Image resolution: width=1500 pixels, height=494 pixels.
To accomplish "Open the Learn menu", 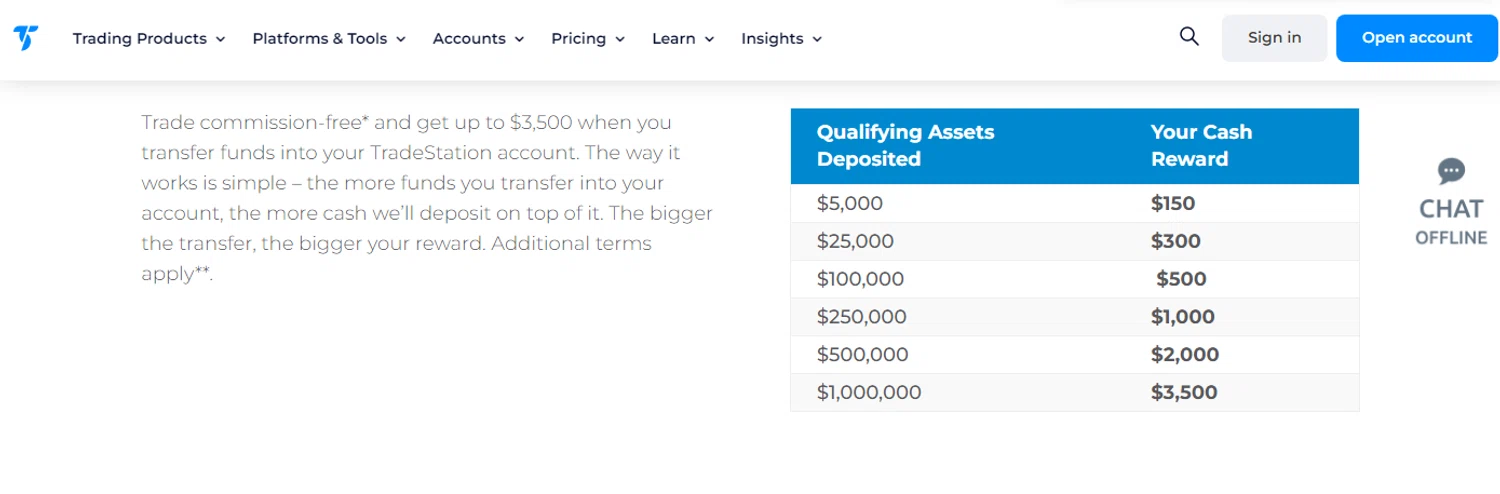I will tap(683, 39).
